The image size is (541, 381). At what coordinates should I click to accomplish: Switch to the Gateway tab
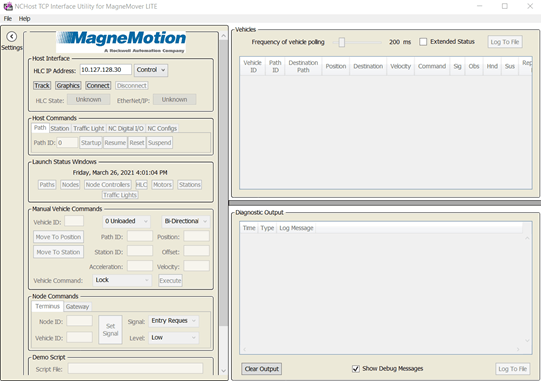point(77,306)
